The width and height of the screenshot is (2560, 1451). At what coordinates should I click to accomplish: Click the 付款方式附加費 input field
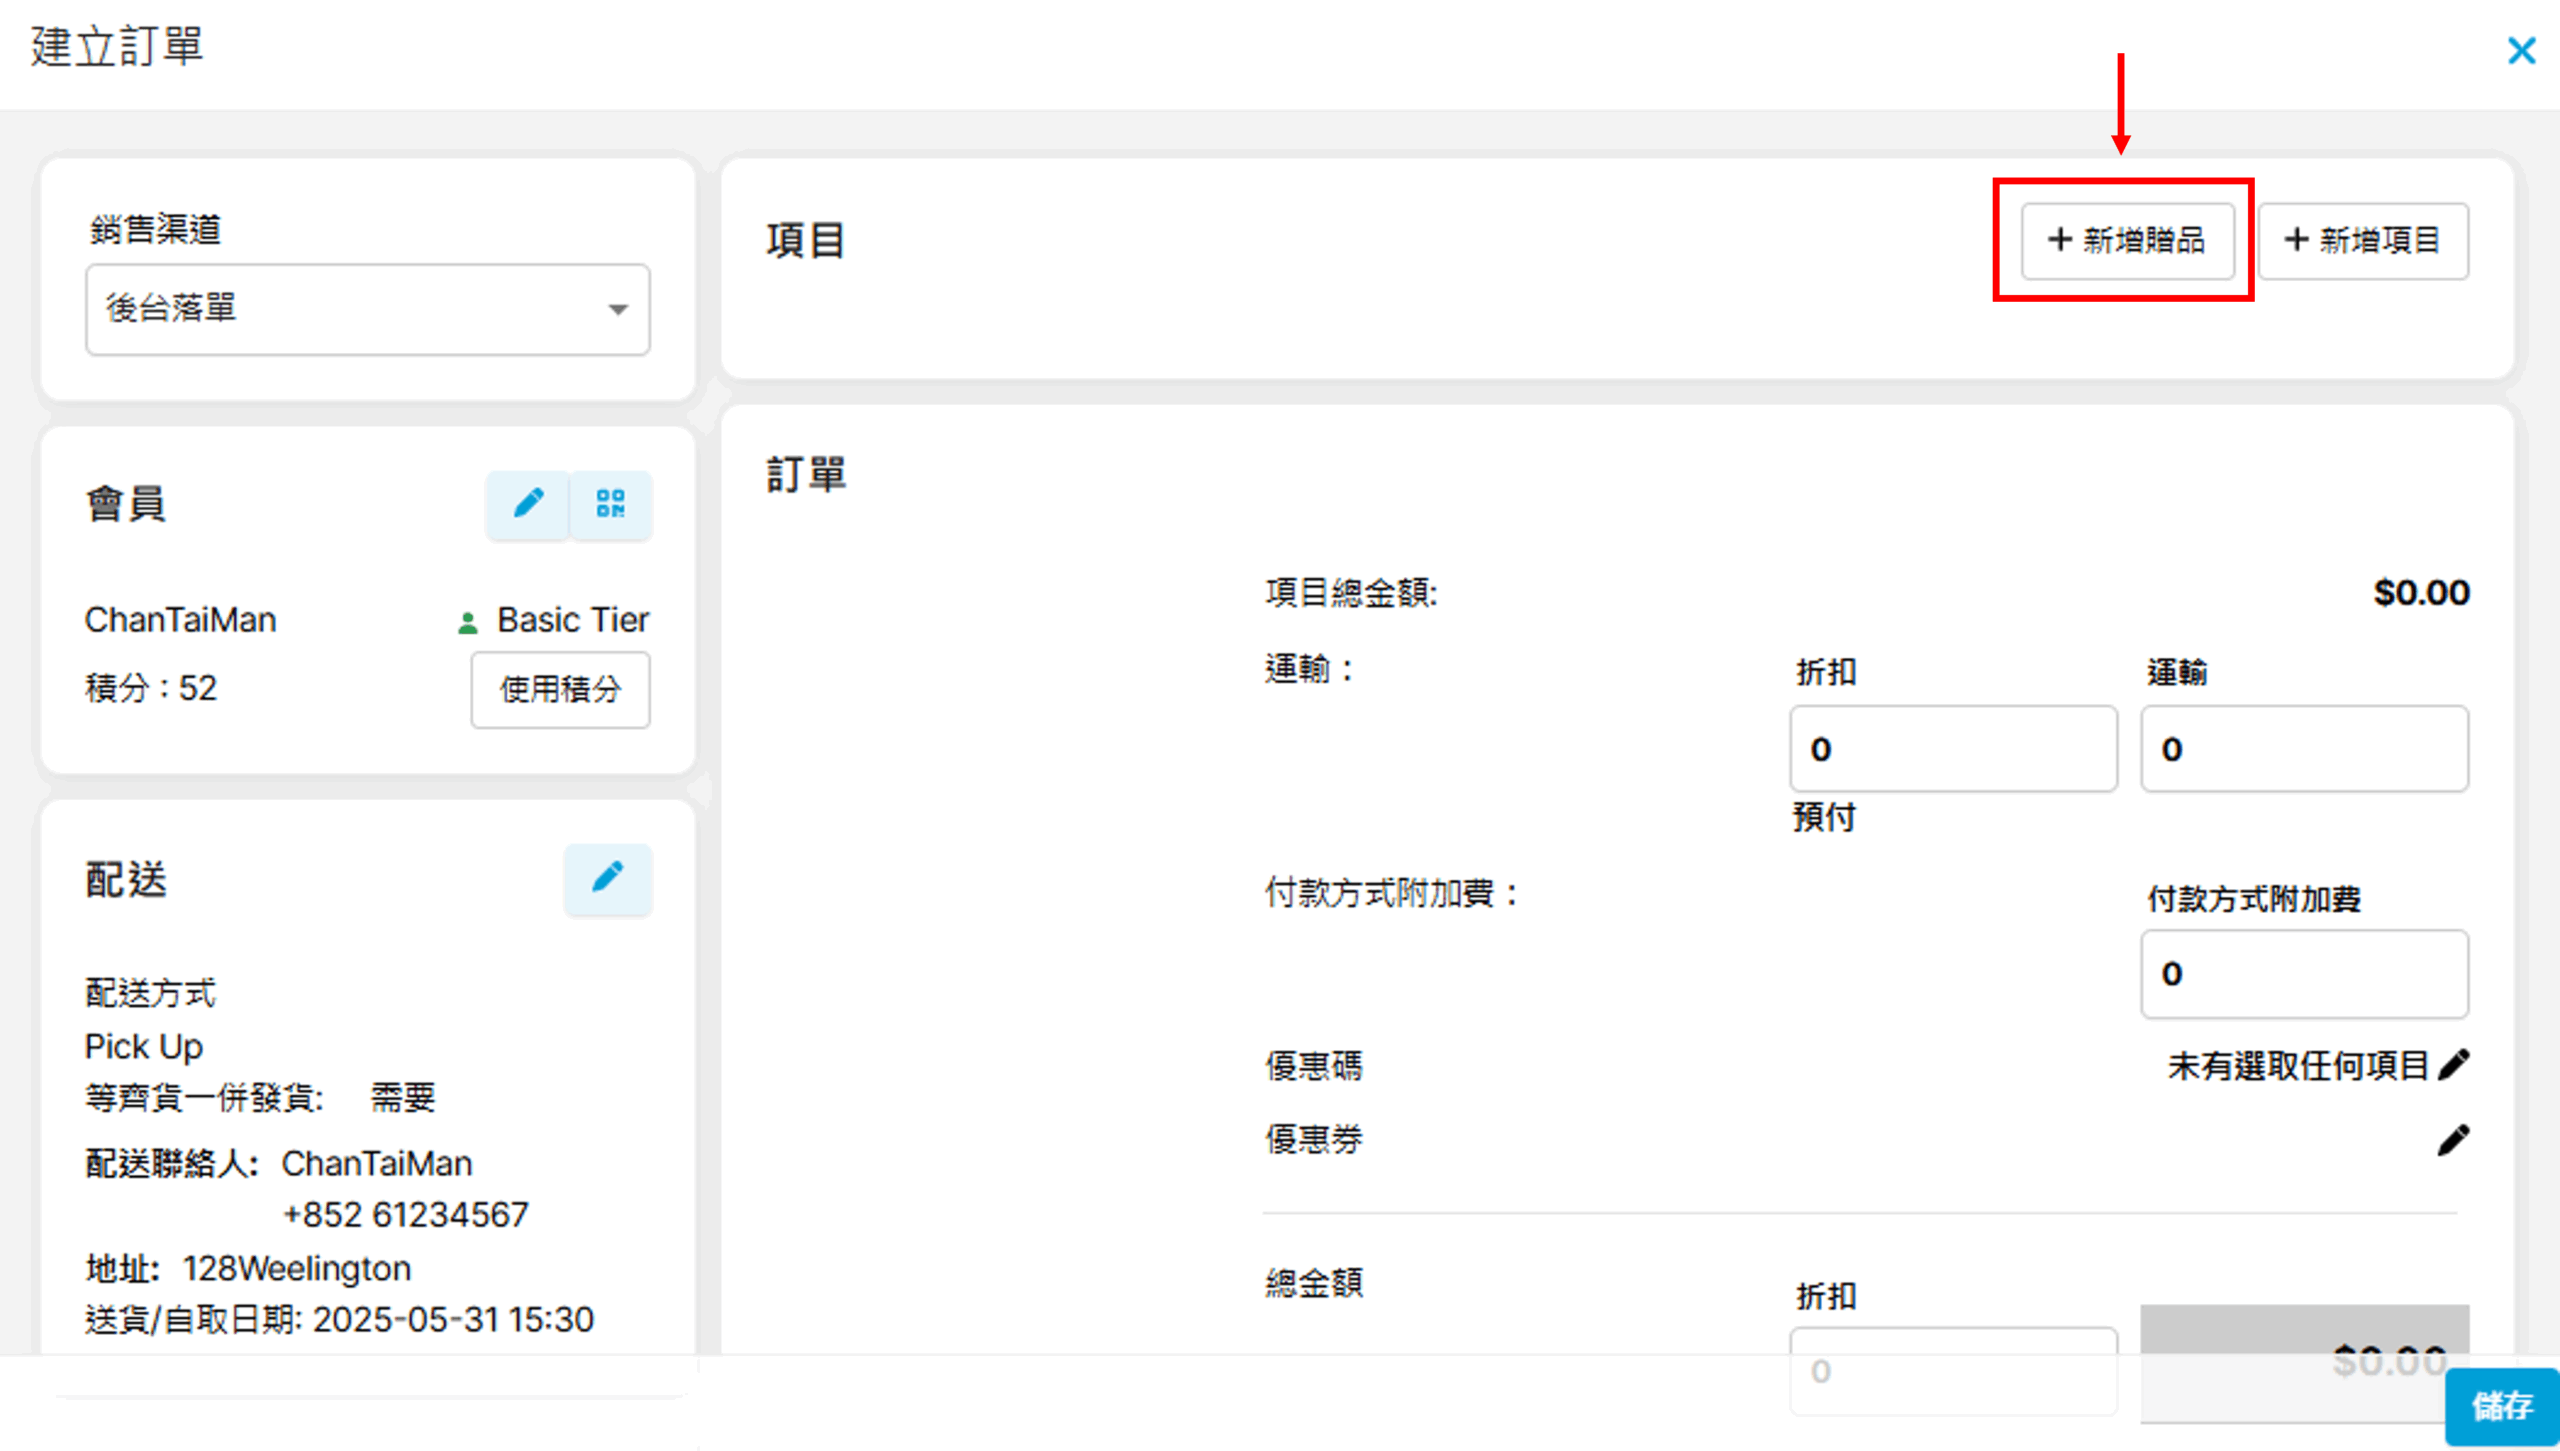(x=2303, y=974)
